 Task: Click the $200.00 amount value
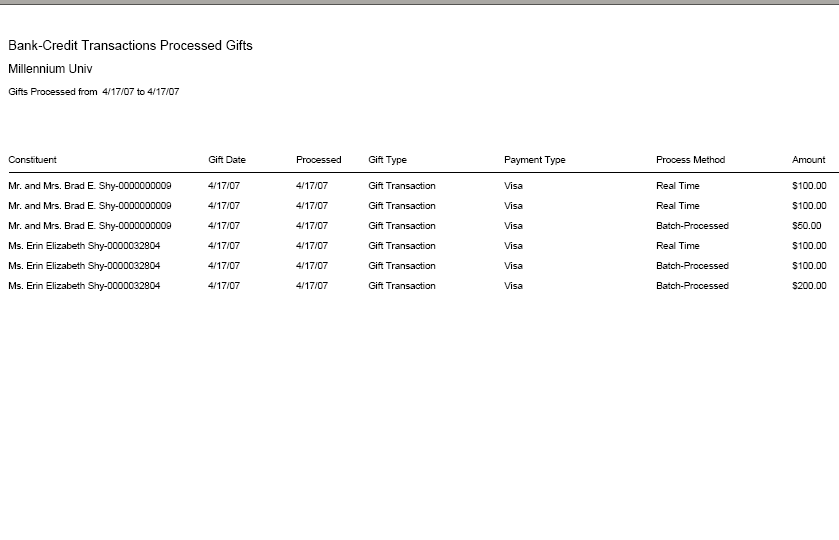(809, 286)
